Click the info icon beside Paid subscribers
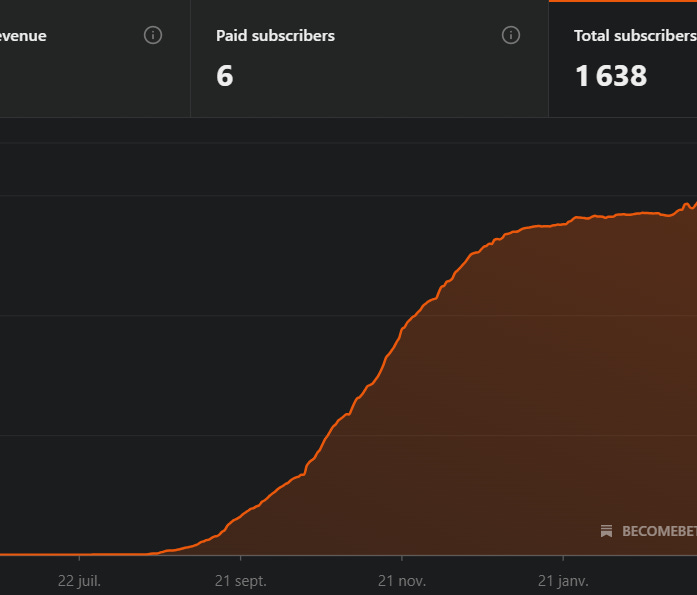The width and height of the screenshot is (697, 595). click(511, 35)
